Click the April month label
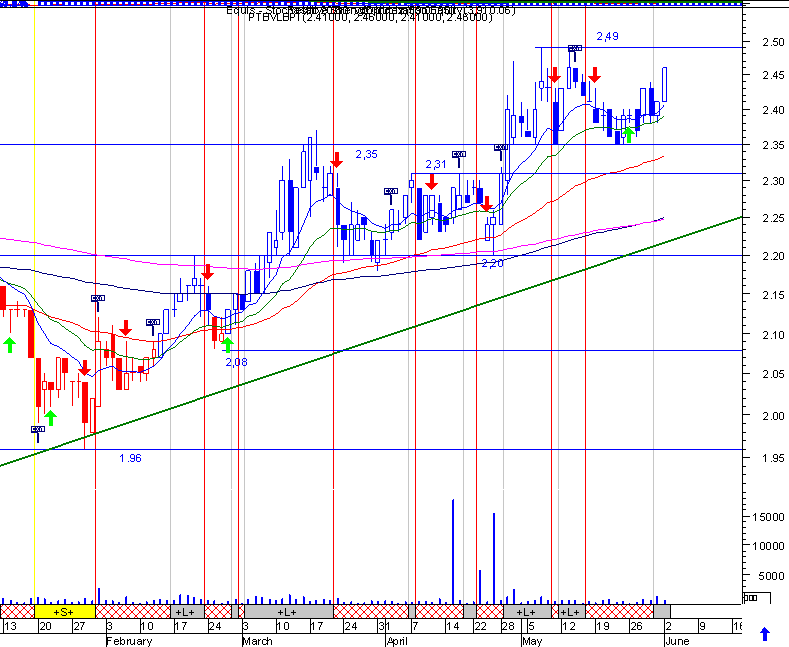This screenshot has height=647, width=789. [397, 641]
